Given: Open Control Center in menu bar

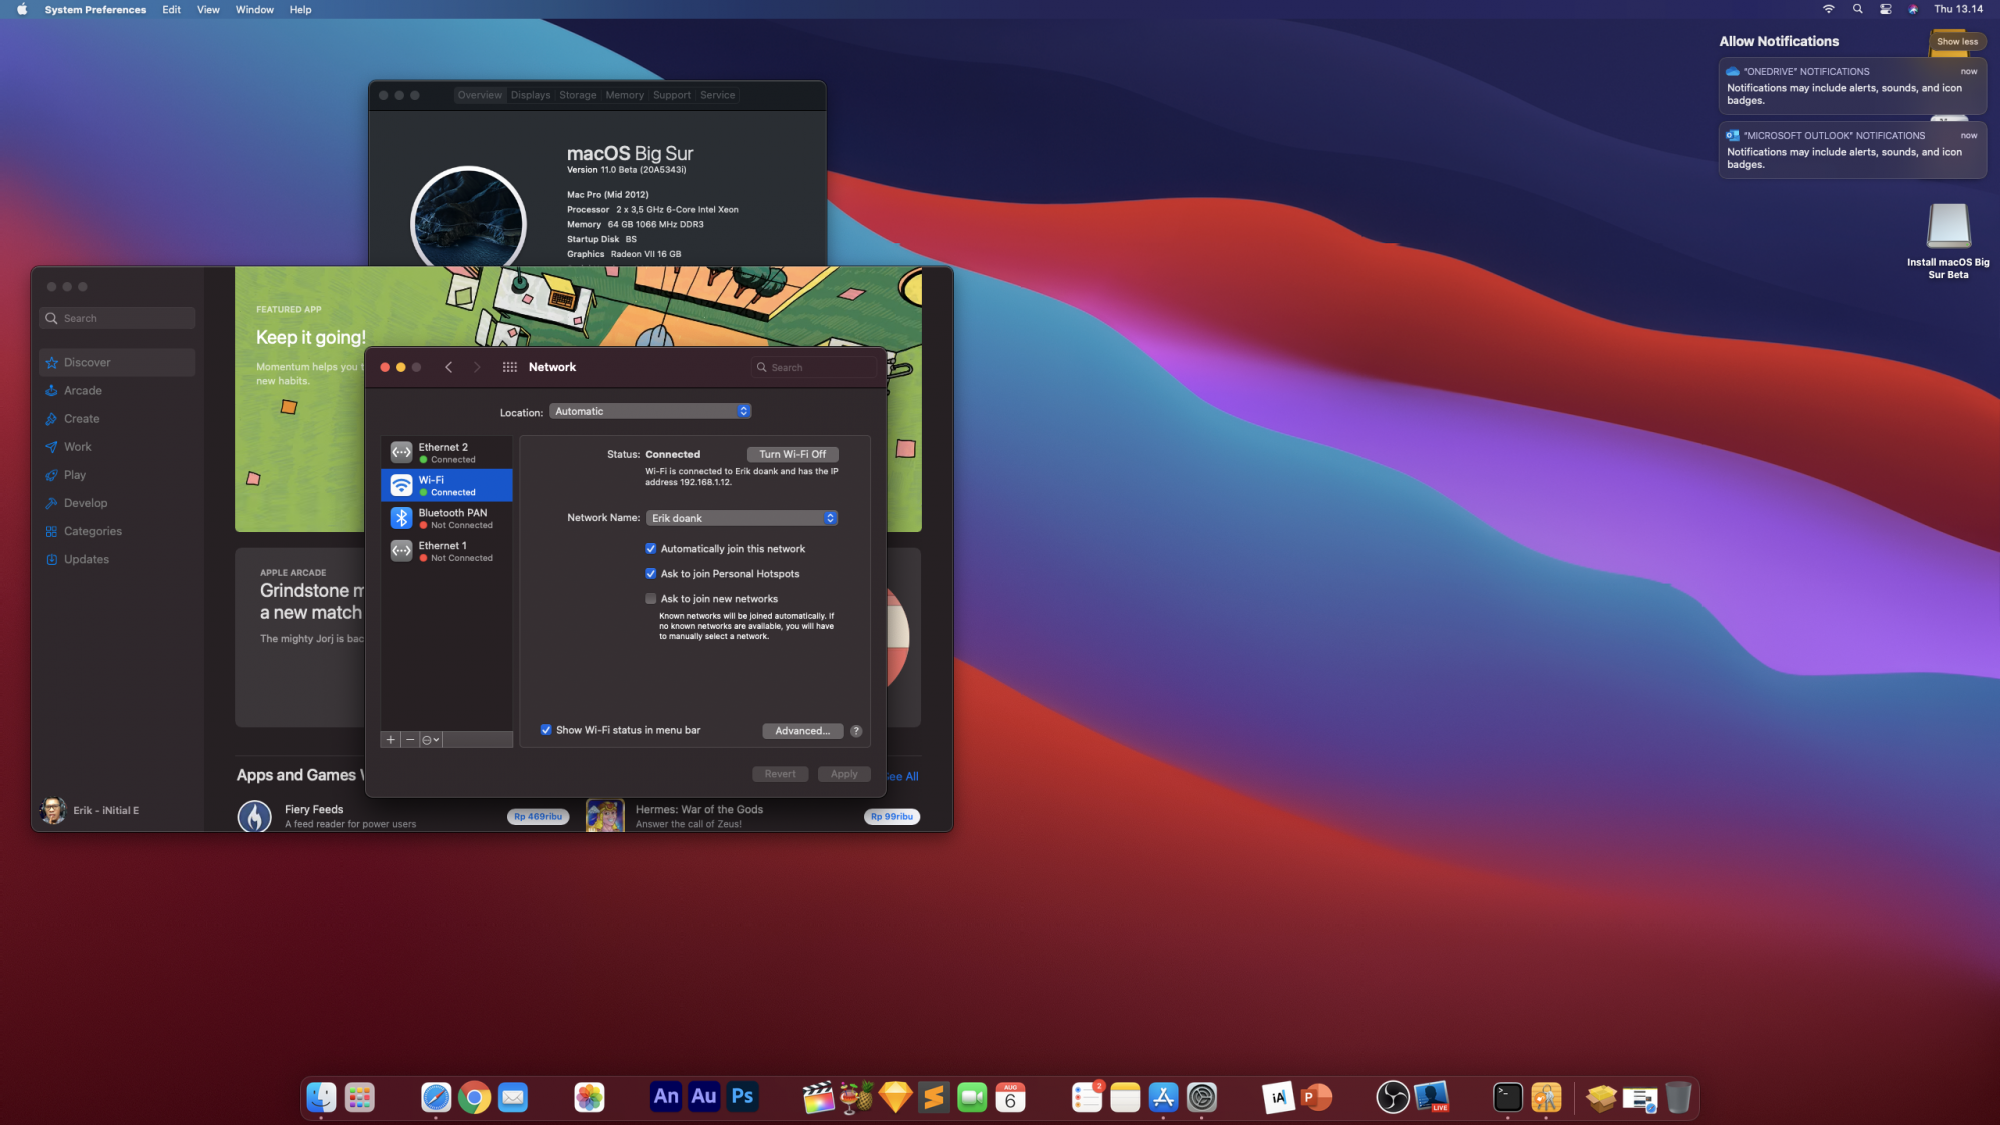Looking at the screenshot, I should [x=1885, y=9].
